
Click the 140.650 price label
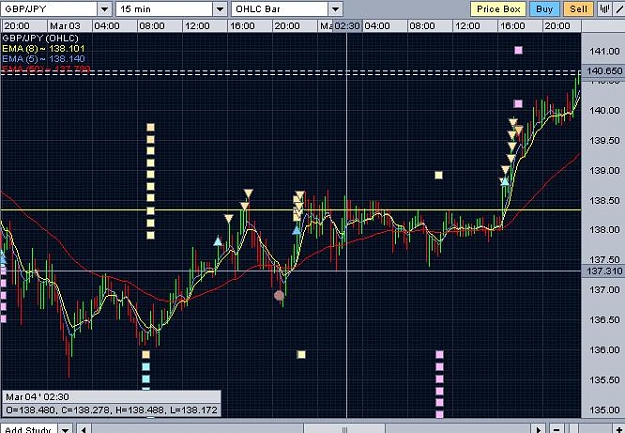pos(604,71)
